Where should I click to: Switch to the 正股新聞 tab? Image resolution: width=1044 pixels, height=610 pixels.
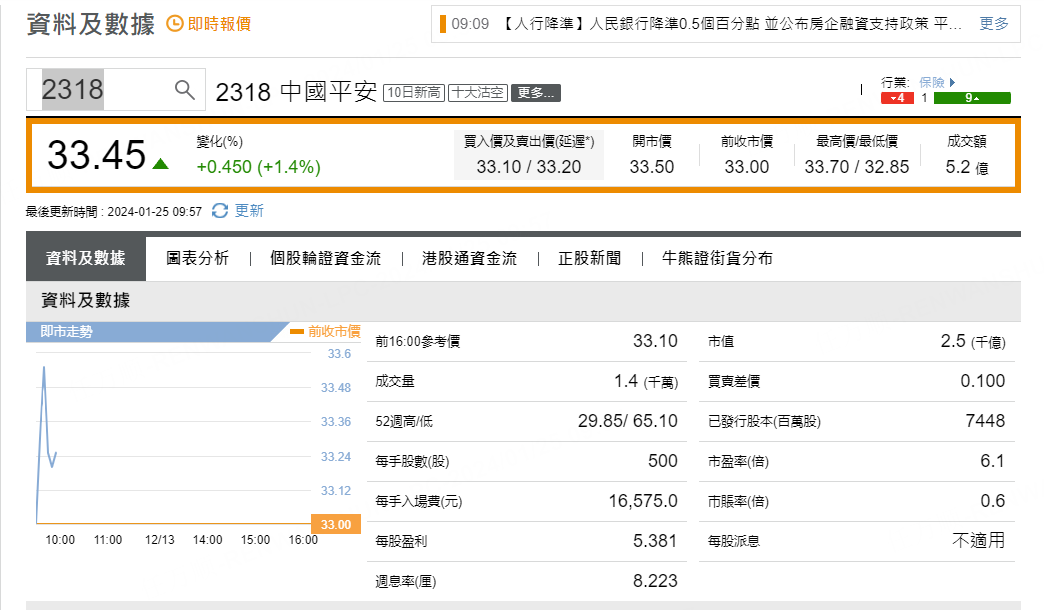(x=589, y=258)
